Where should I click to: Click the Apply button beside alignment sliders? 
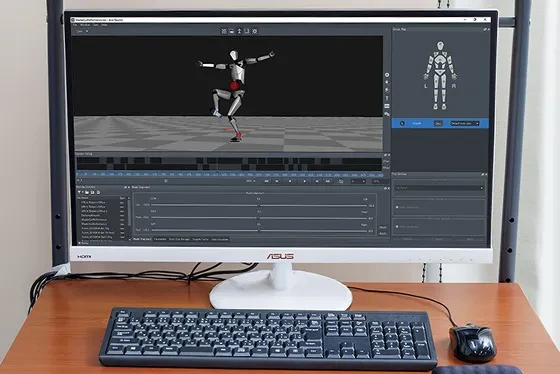tap(383, 233)
